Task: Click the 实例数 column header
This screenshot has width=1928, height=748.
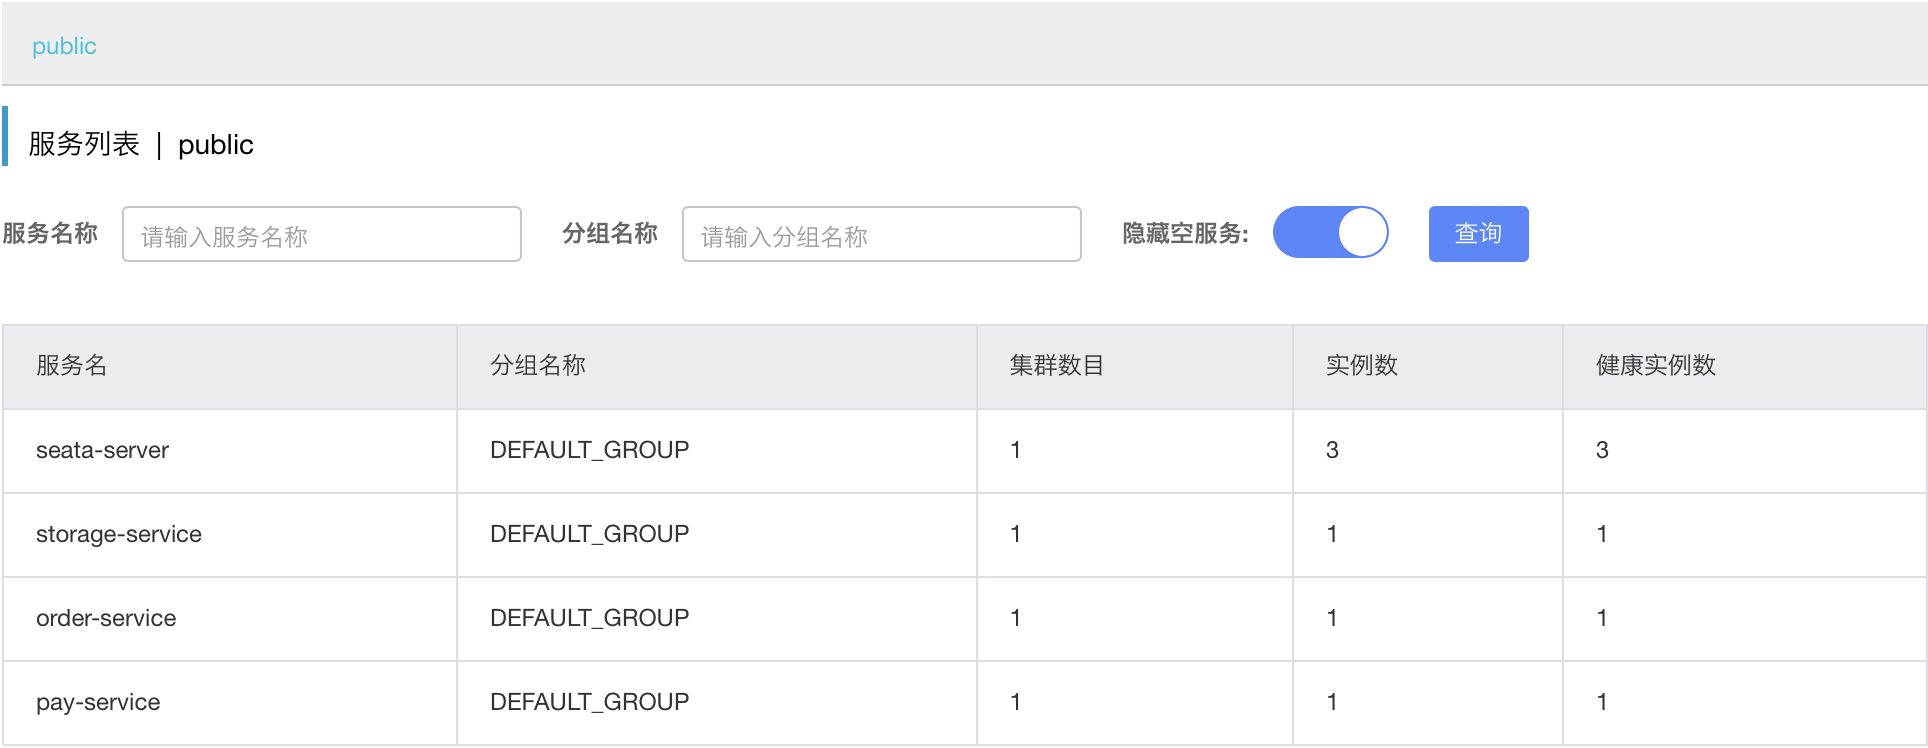Action: coord(1361,366)
